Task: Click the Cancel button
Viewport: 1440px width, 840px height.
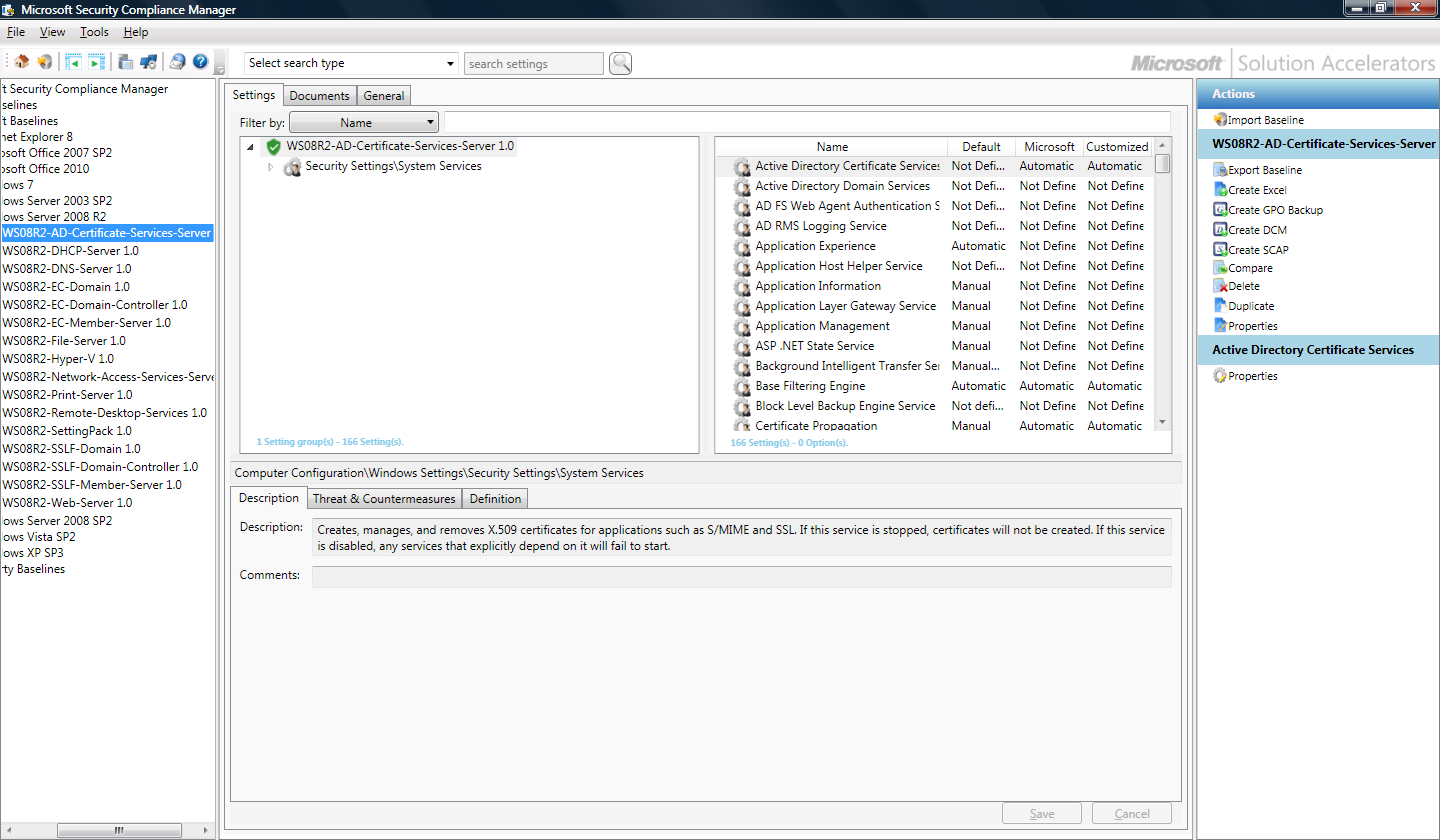Action: pos(1132,814)
